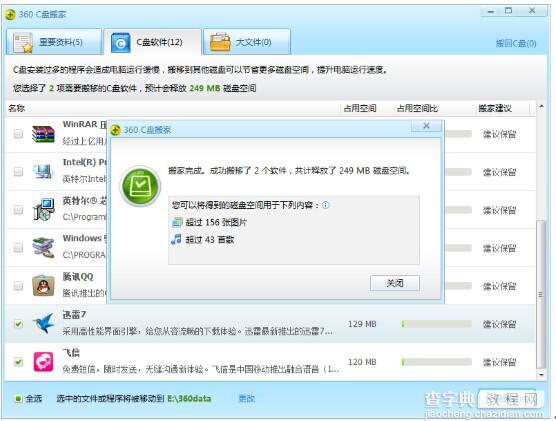The height and width of the screenshot is (421, 556).
Task: Click the 英特尔® installer icon
Action: click(x=43, y=210)
